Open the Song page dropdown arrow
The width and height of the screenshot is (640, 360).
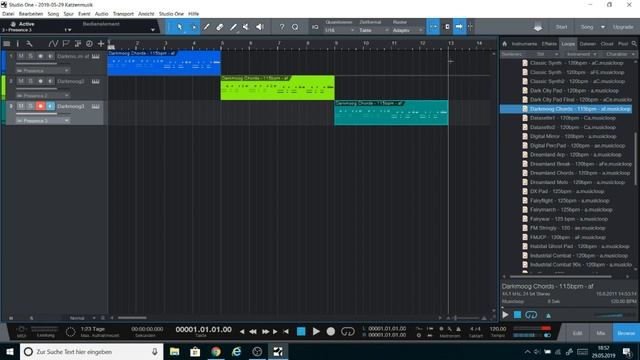603,27
